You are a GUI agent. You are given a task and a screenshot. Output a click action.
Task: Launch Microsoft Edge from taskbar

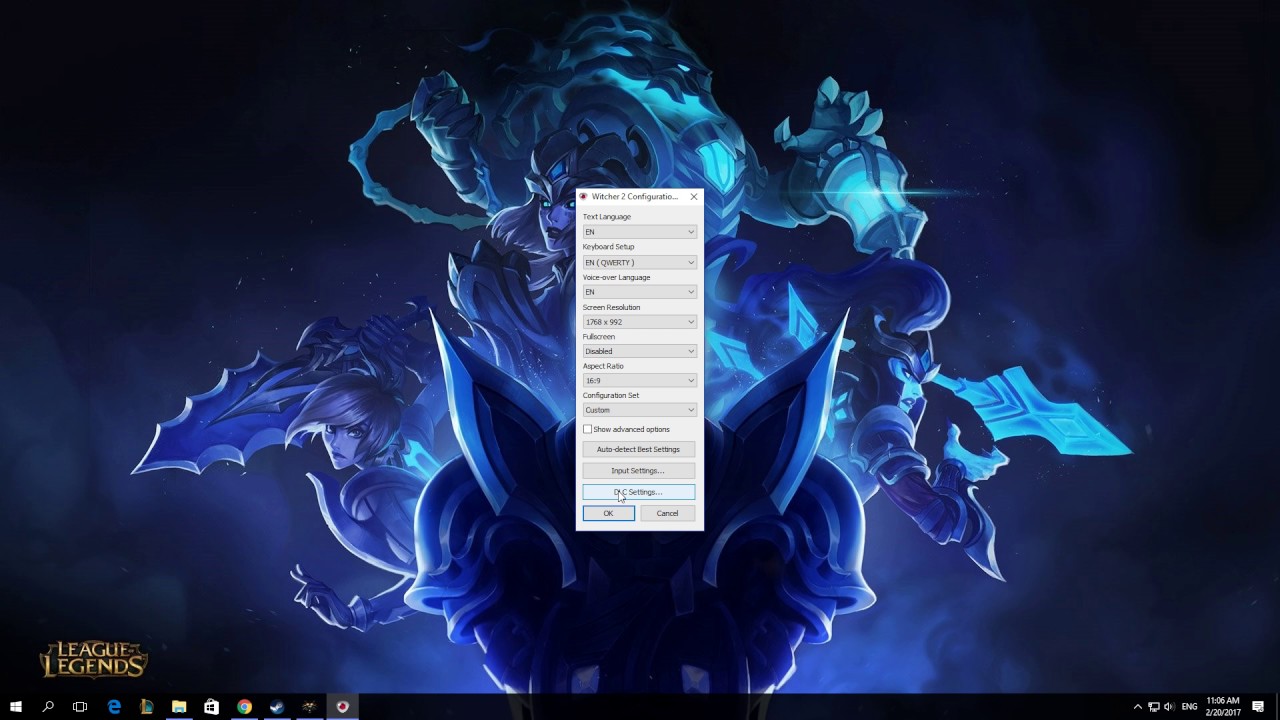(114, 707)
